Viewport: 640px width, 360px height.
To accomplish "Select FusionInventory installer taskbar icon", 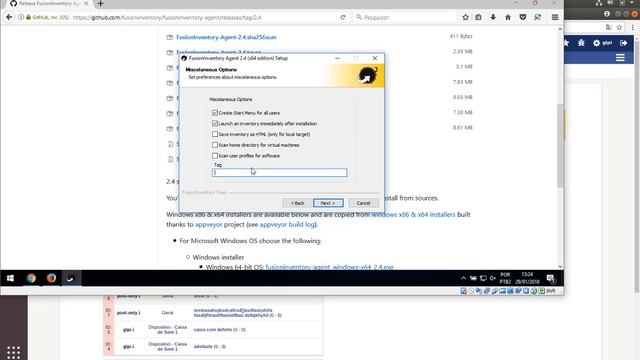I will (70, 278).
